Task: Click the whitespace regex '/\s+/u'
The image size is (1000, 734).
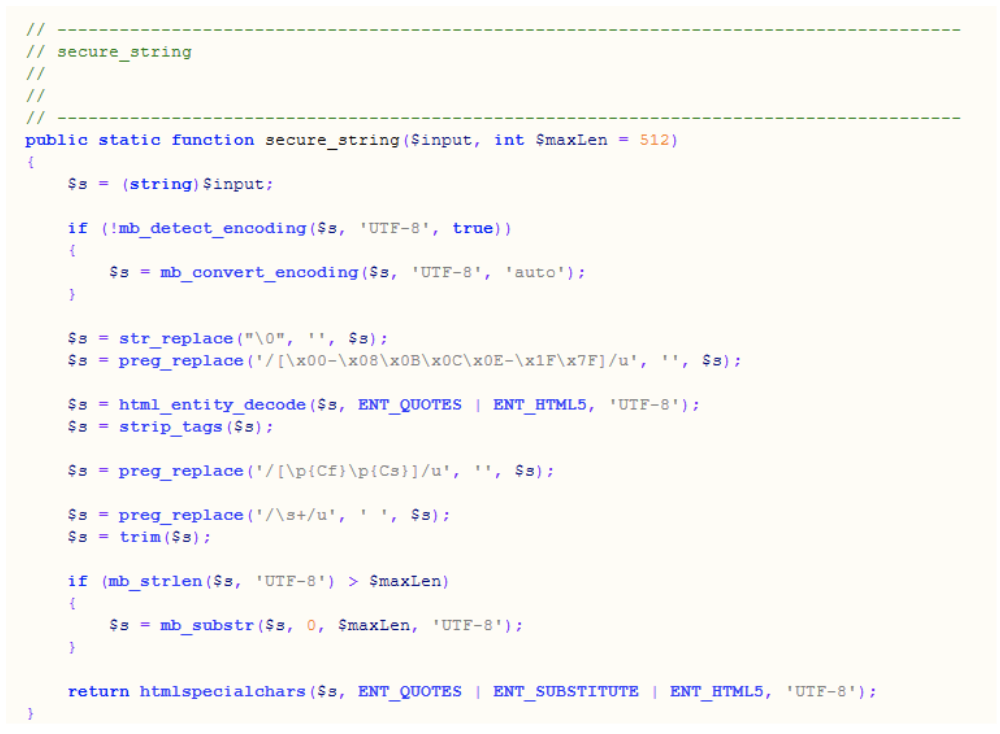Action: click(296, 515)
